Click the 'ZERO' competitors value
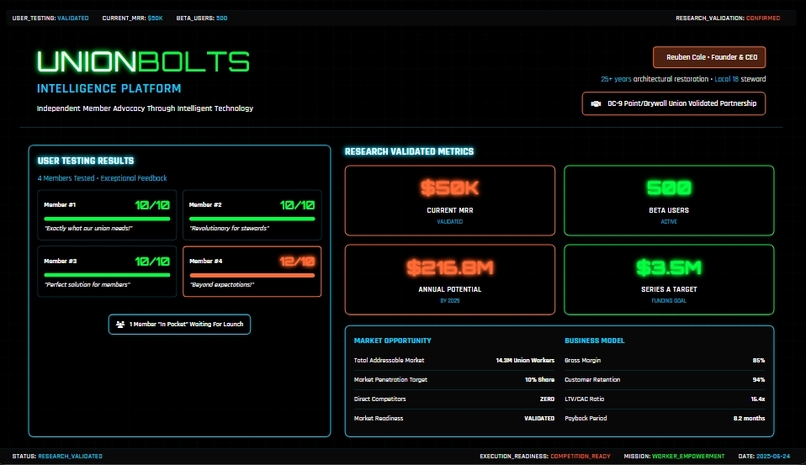806x465 pixels. point(547,399)
